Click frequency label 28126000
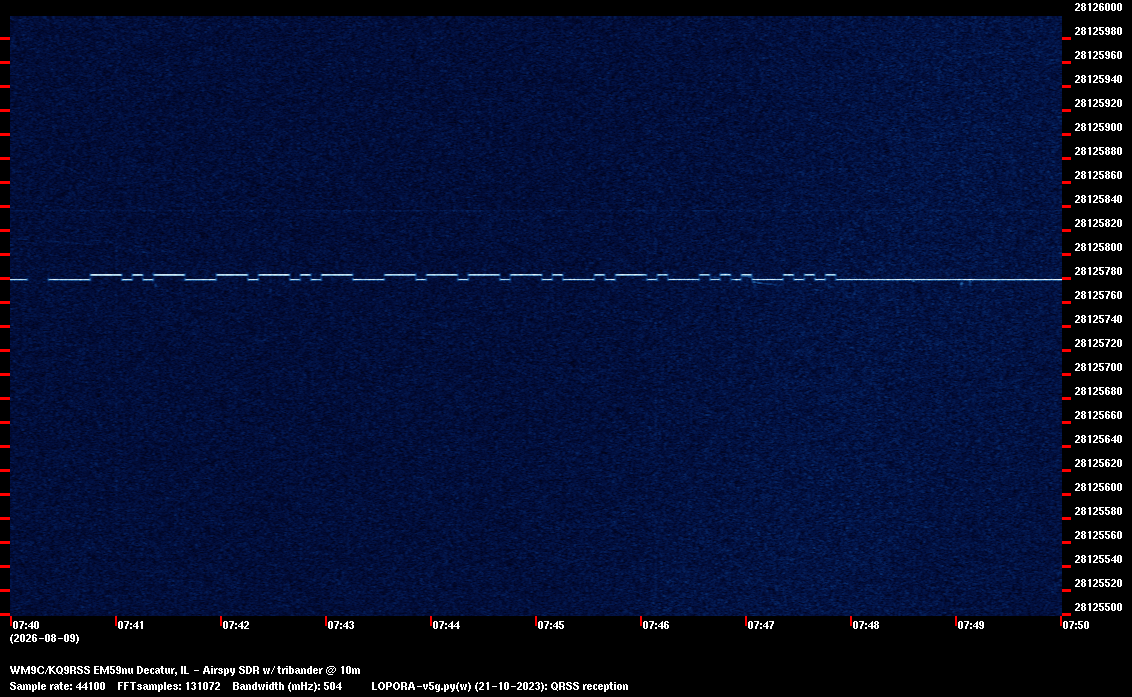The height and width of the screenshot is (697, 1132). pos(1098,7)
